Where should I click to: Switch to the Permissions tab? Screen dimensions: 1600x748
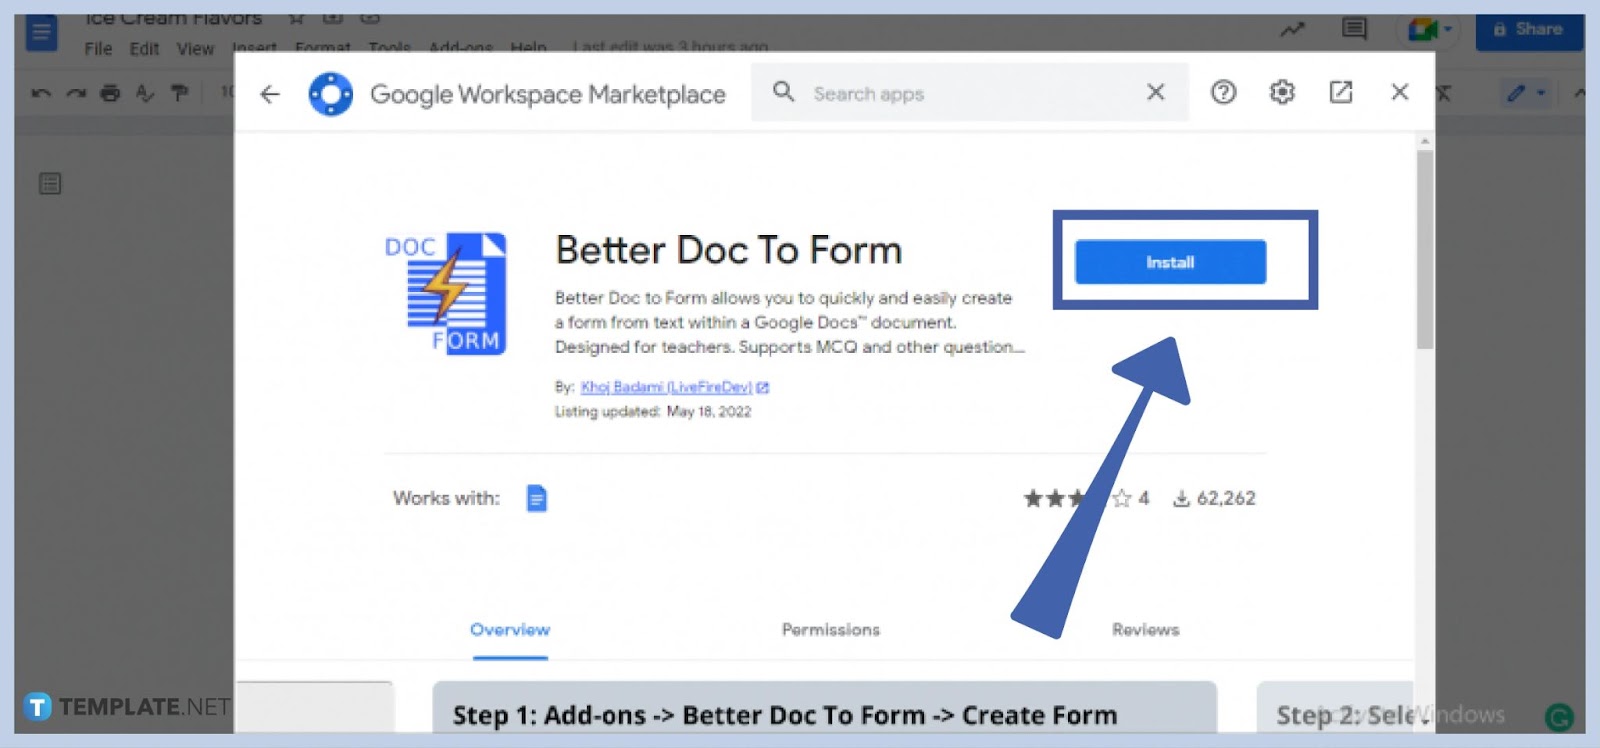click(830, 629)
